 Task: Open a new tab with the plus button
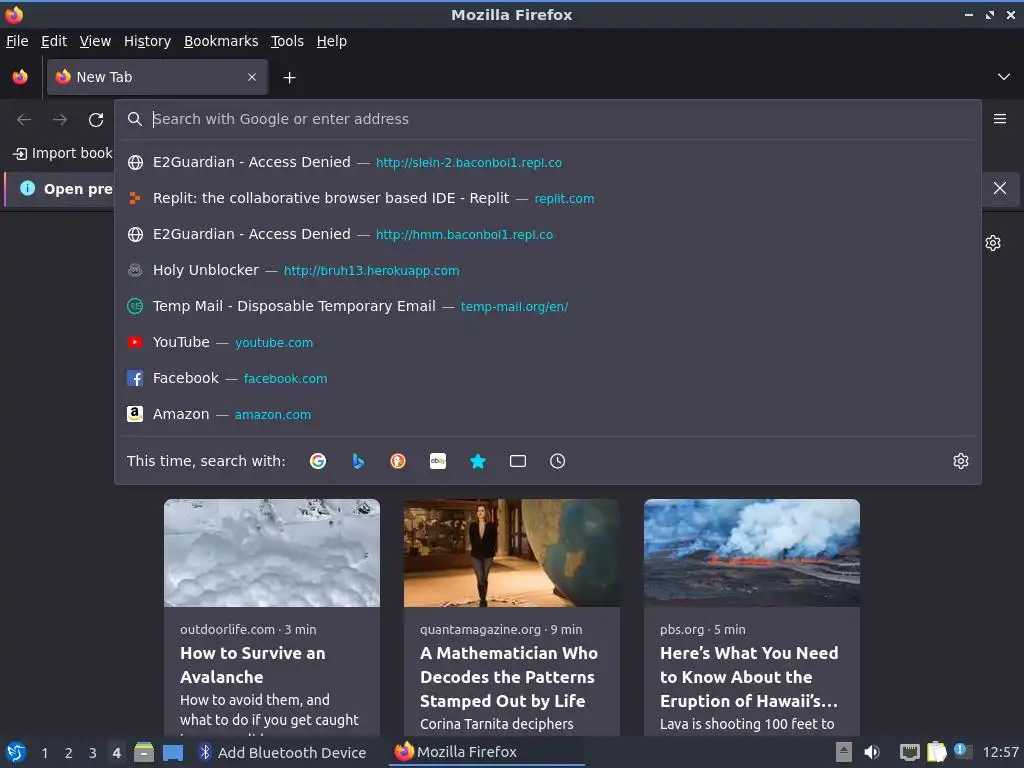[x=289, y=78]
